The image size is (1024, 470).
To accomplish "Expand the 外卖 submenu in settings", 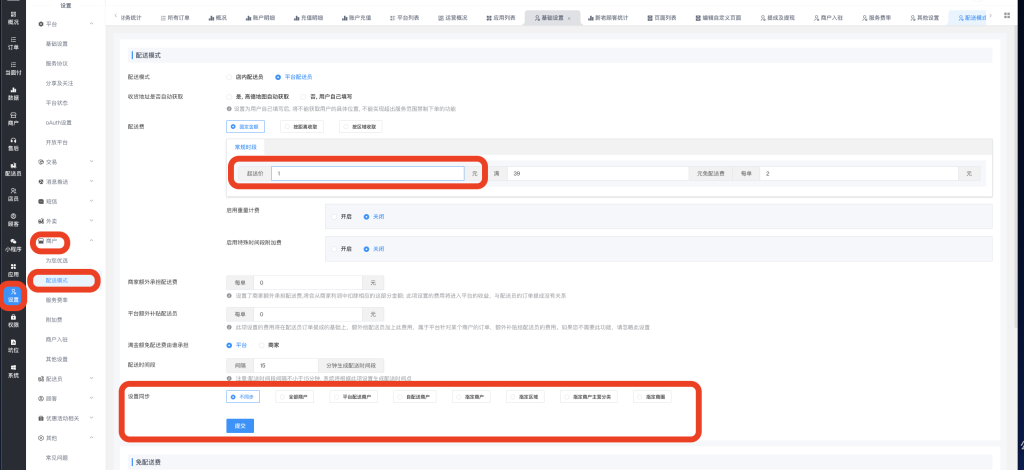I will click(x=91, y=220).
